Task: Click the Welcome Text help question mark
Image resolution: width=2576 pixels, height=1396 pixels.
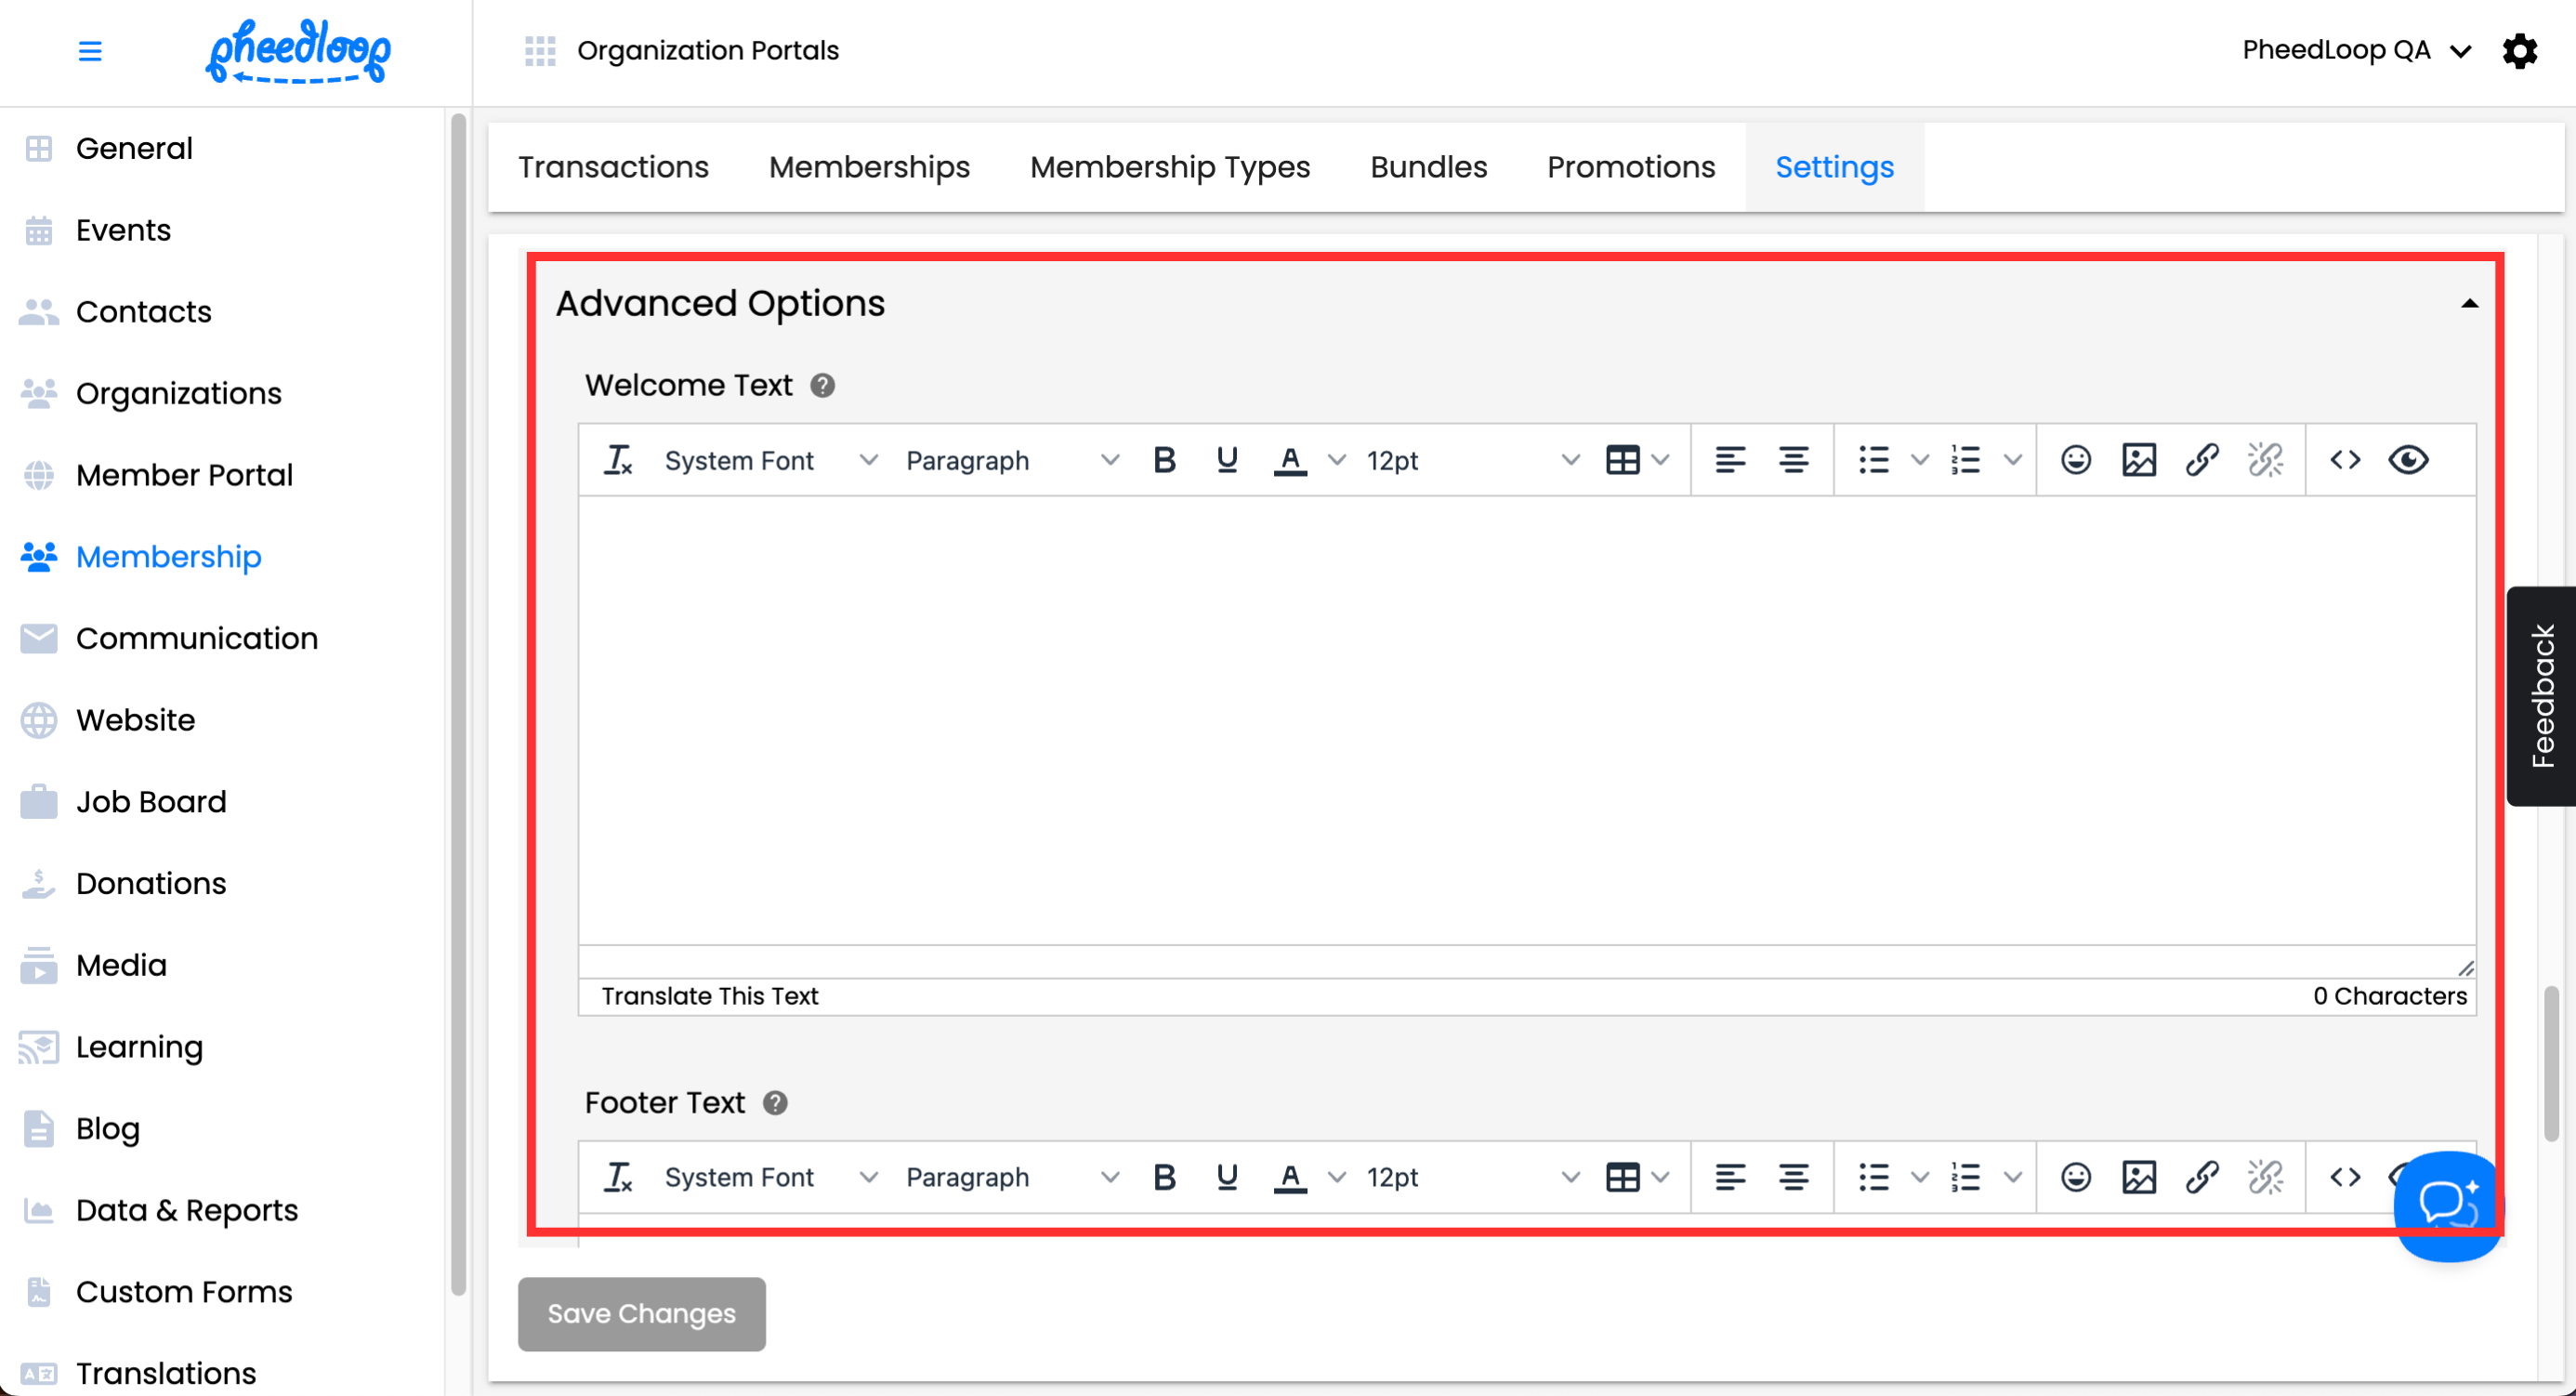Action: tap(822, 386)
